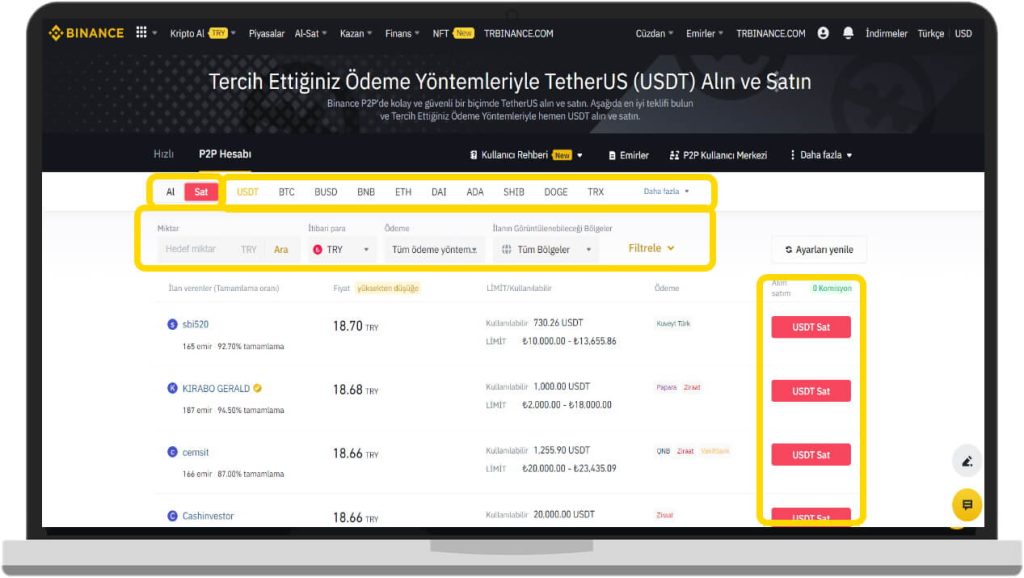The image size is (1024, 578).
Task: Open the Piyasalar menu item
Action: [x=266, y=33]
